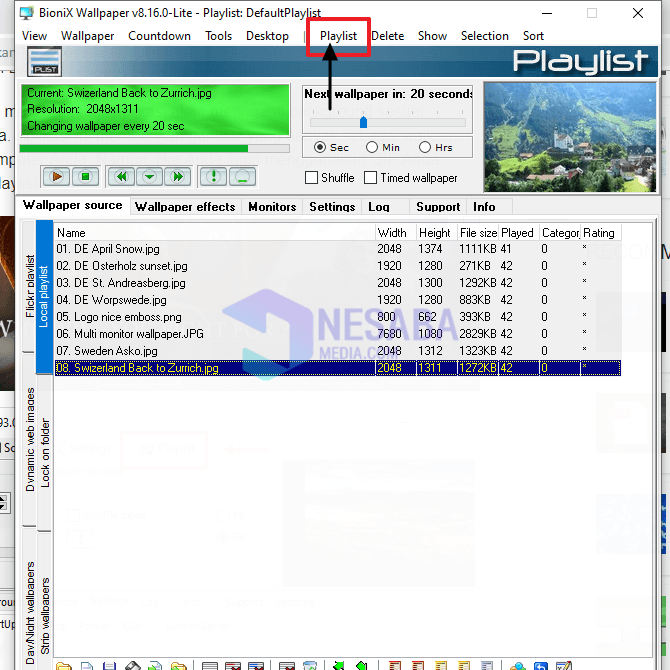Stop the wallpaper changer with green square button
This screenshot has height=670, width=670.
coord(85,176)
